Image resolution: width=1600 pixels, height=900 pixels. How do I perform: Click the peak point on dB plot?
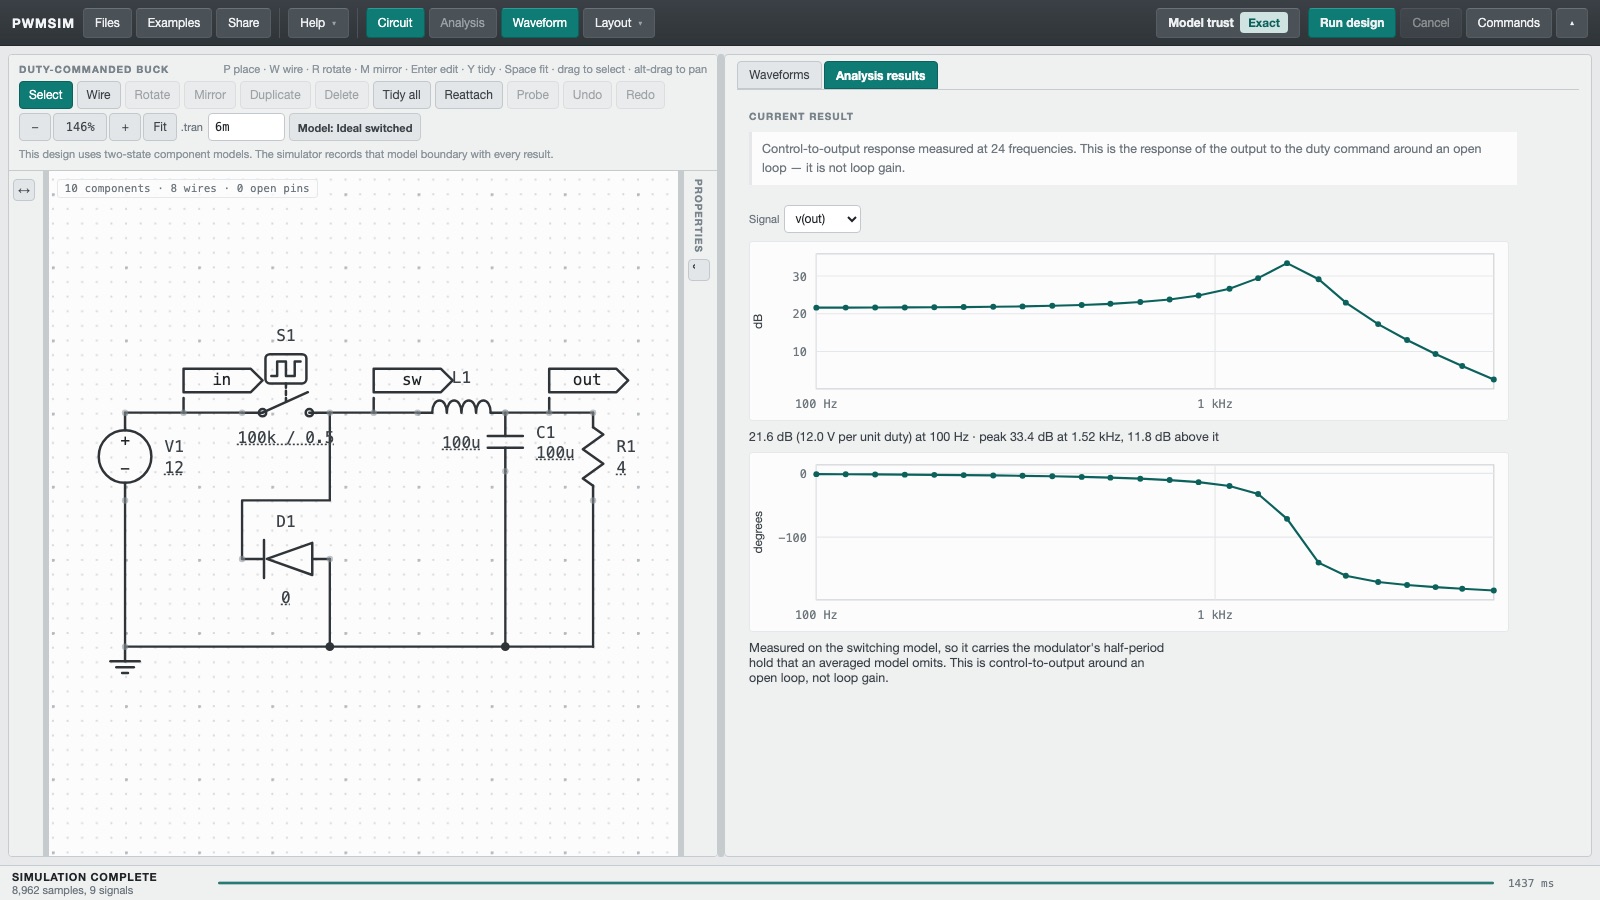1287,263
